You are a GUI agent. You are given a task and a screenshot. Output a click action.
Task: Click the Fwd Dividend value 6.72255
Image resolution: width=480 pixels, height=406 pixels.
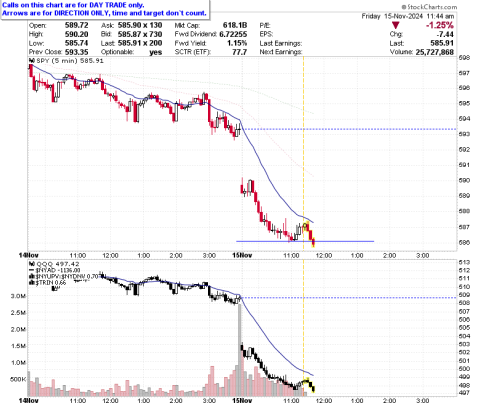(x=233, y=34)
